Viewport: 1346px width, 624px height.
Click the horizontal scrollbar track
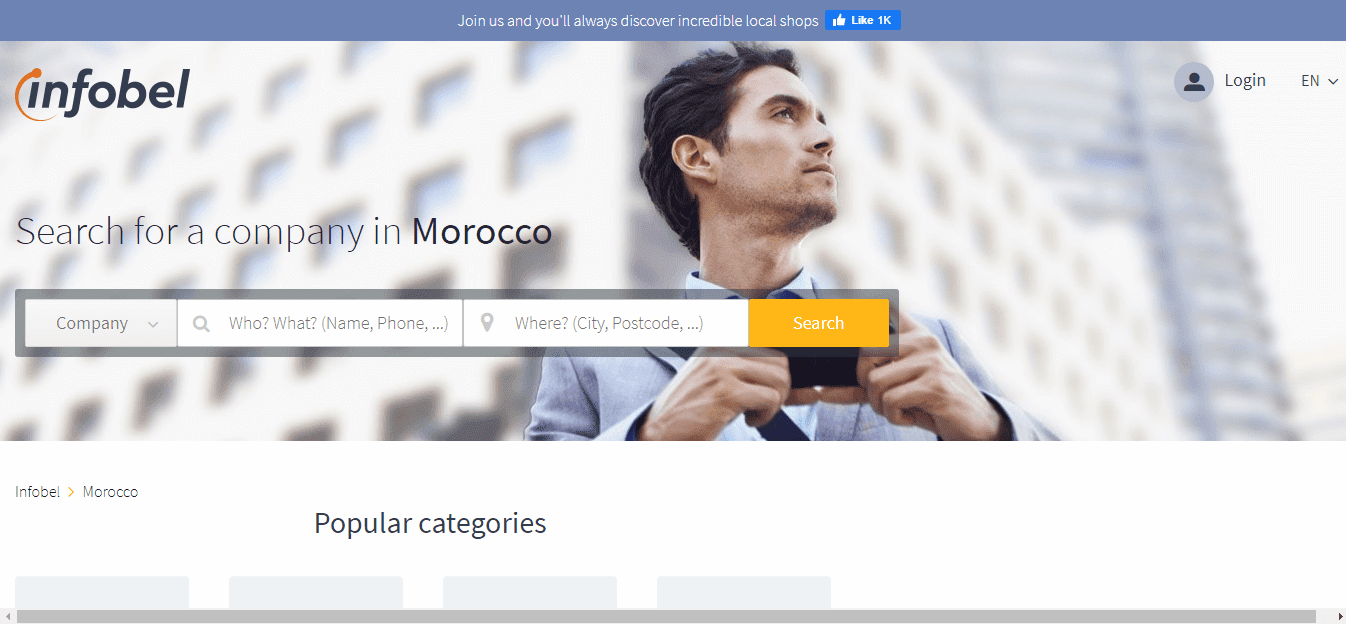(x=666, y=616)
